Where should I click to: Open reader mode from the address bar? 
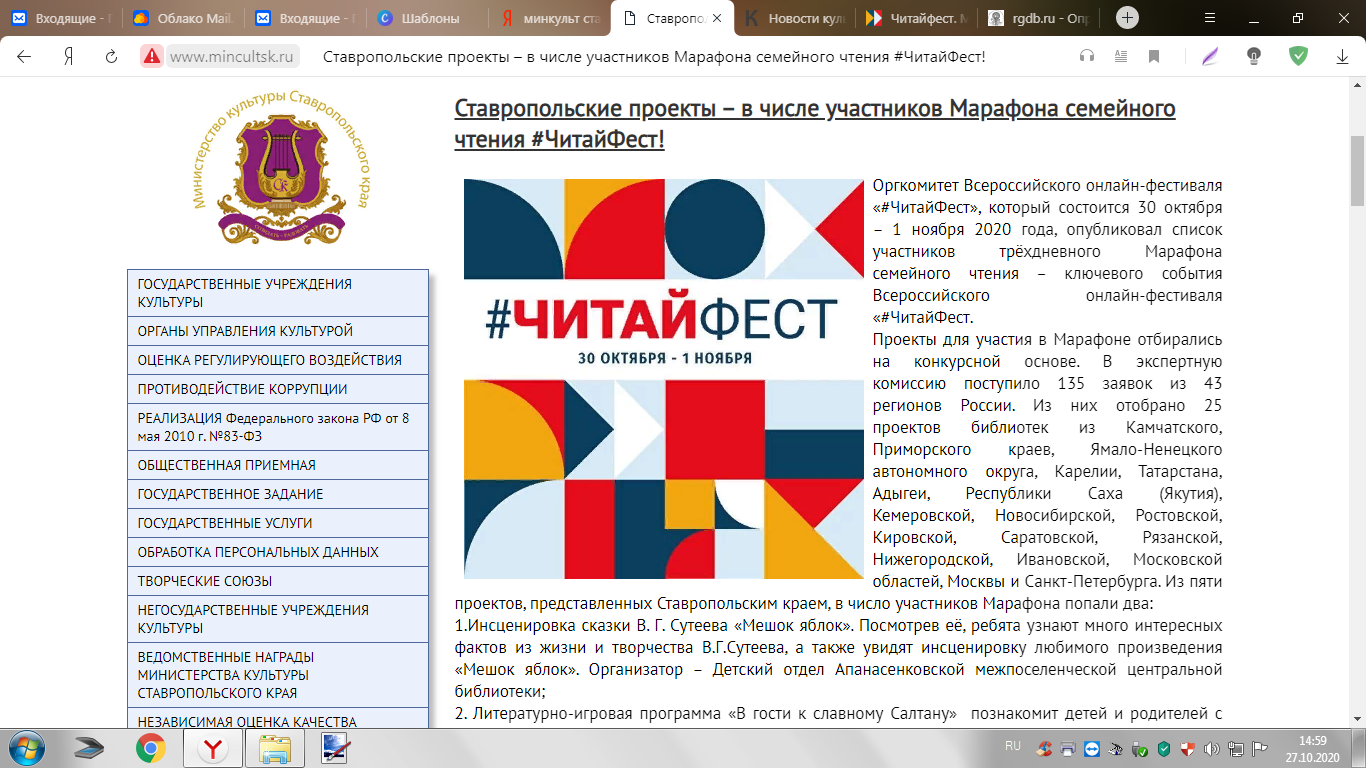[1121, 57]
